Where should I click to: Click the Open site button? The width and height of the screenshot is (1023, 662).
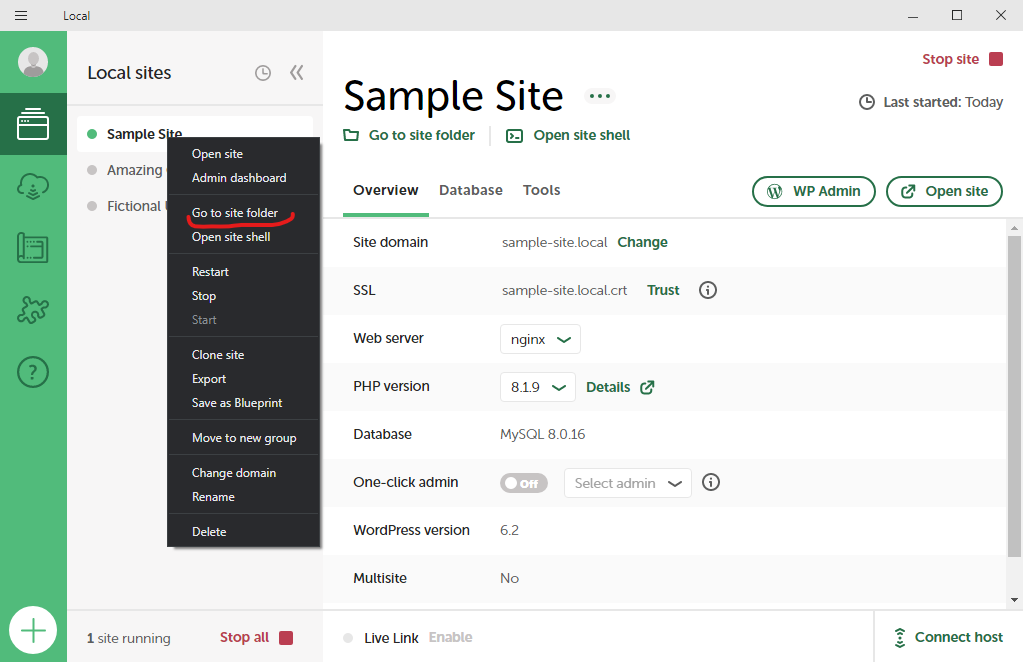click(944, 191)
